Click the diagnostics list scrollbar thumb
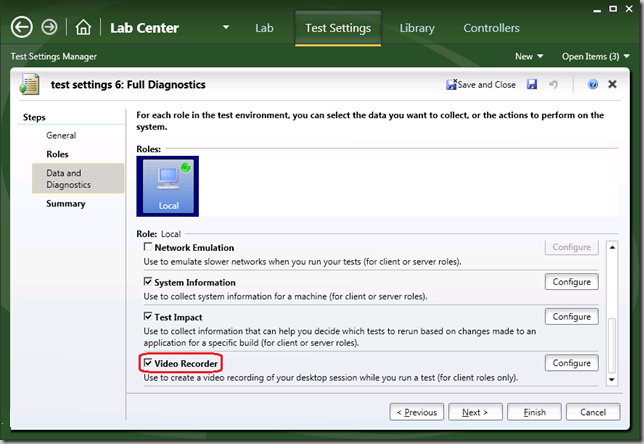644x444 pixels. (x=612, y=345)
